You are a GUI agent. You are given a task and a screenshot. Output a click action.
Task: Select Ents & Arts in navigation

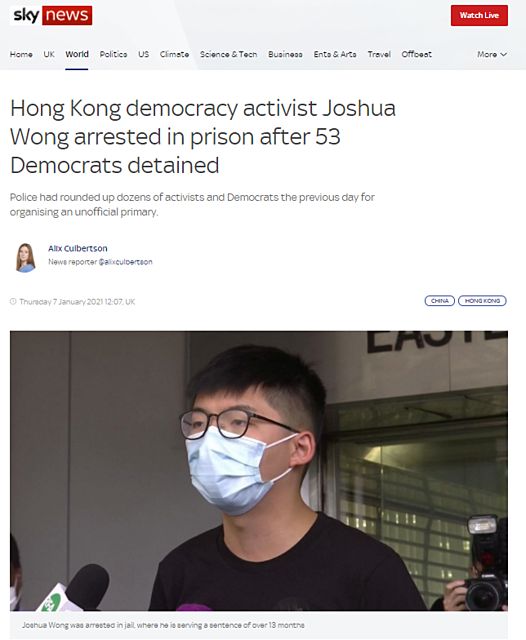[x=335, y=54]
